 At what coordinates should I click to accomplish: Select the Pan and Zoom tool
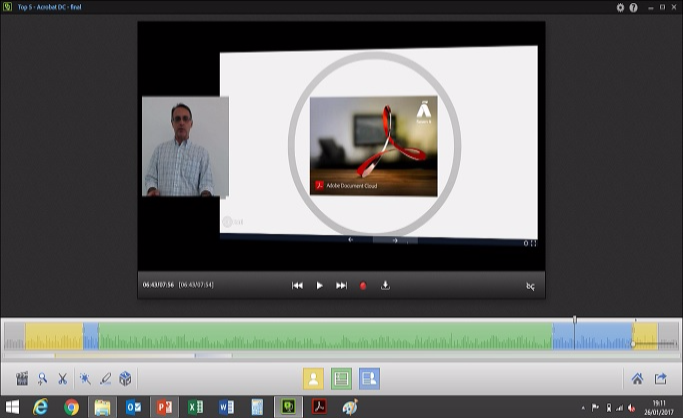42,378
